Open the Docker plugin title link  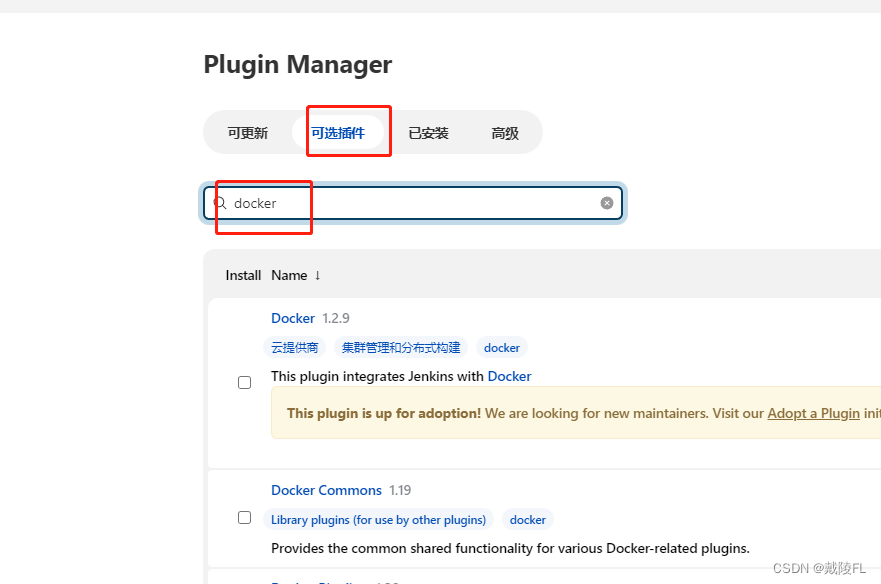tap(293, 318)
